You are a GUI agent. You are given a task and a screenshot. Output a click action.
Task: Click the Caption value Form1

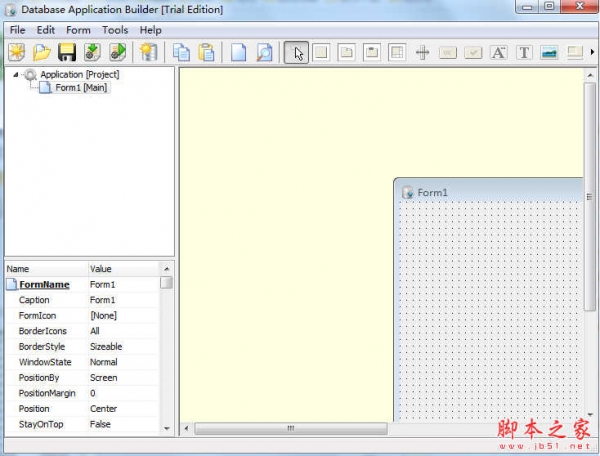point(103,300)
